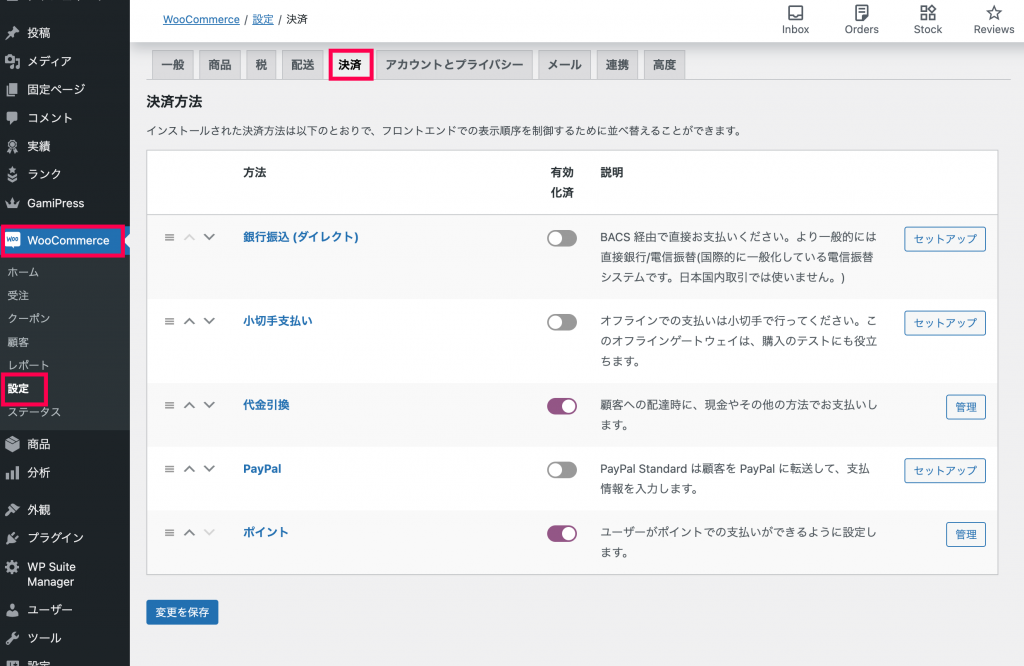Click the GamiPress crown icon
Viewport: 1024px width, 666px height.
pos(12,203)
